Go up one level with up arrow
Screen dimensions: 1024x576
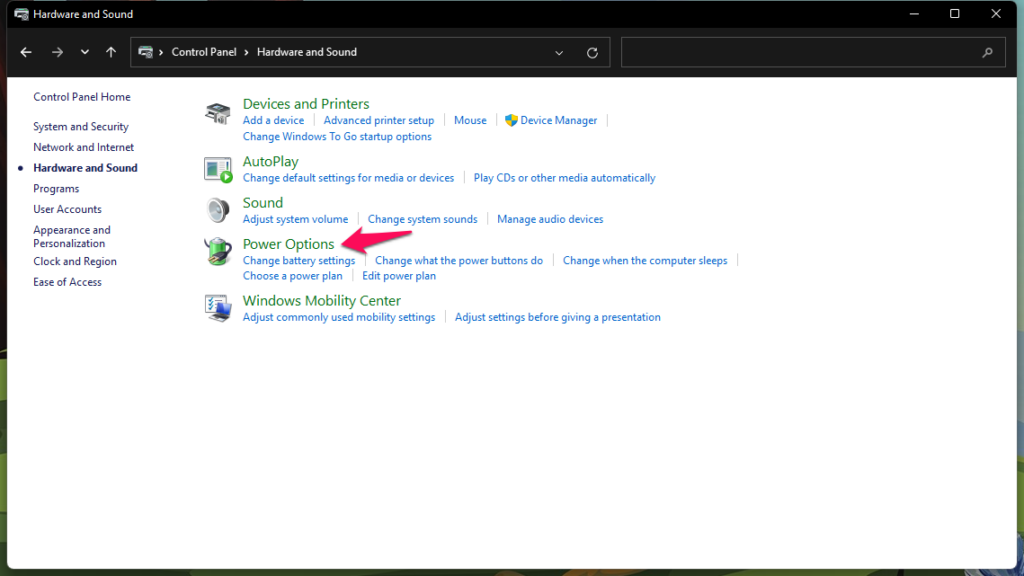click(x=111, y=52)
